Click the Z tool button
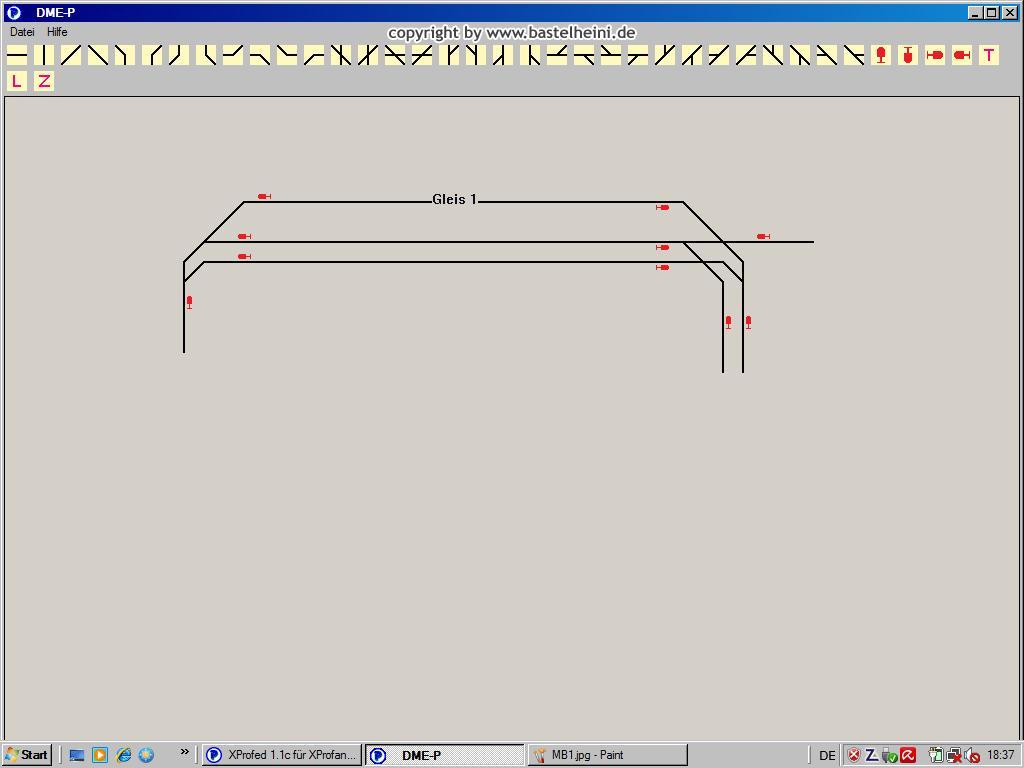Image resolution: width=1024 pixels, height=768 pixels. 44,81
